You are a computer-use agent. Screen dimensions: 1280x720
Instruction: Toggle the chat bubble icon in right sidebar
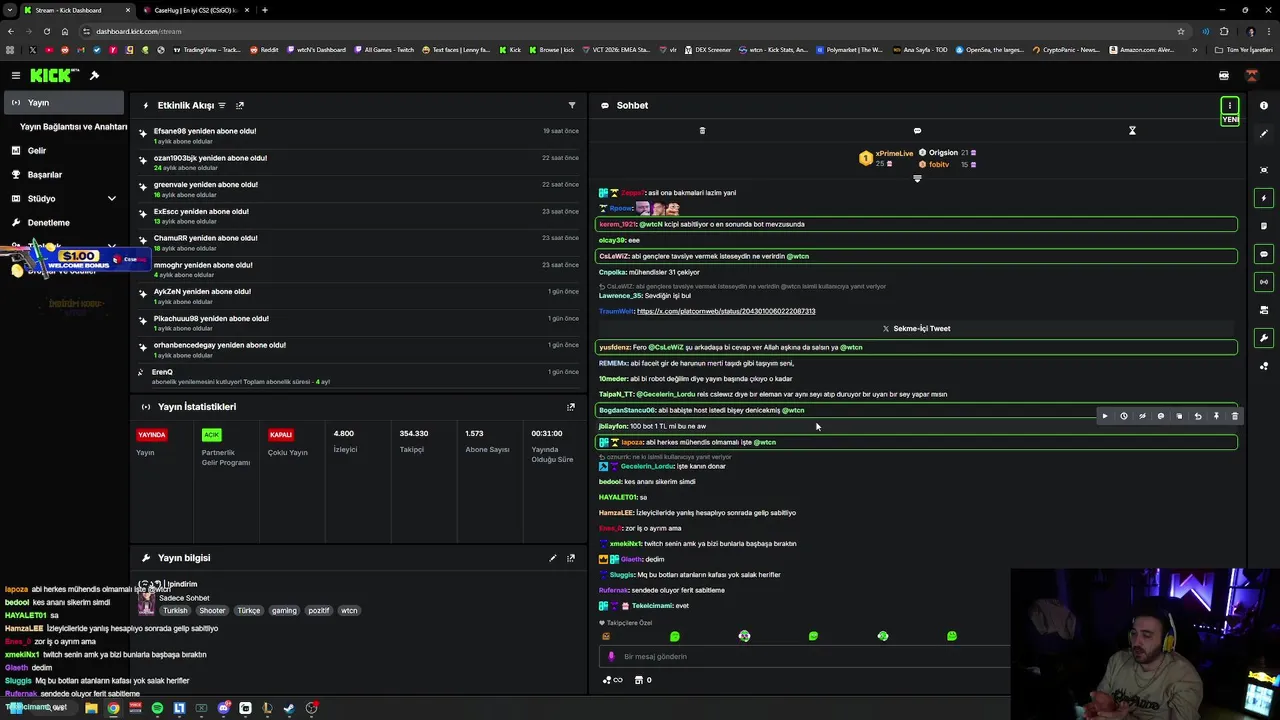(1264, 254)
